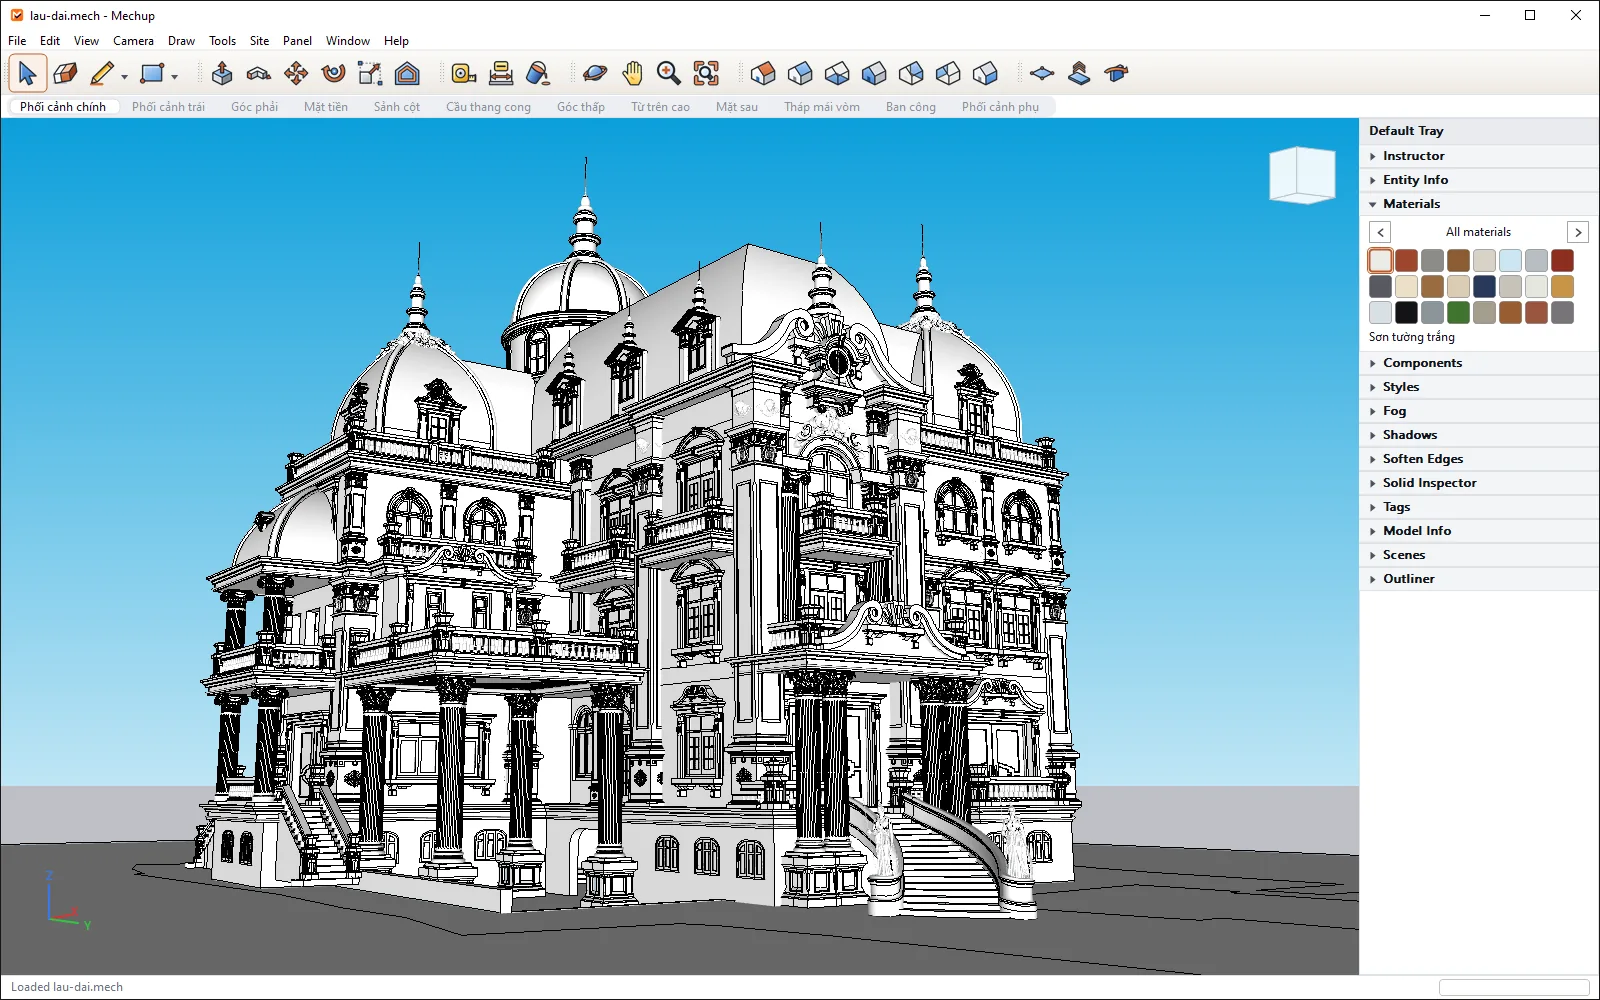Collapse the Materials panel
The width and height of the screenshot is (1600, 1000).
[x=1479, y=204]
